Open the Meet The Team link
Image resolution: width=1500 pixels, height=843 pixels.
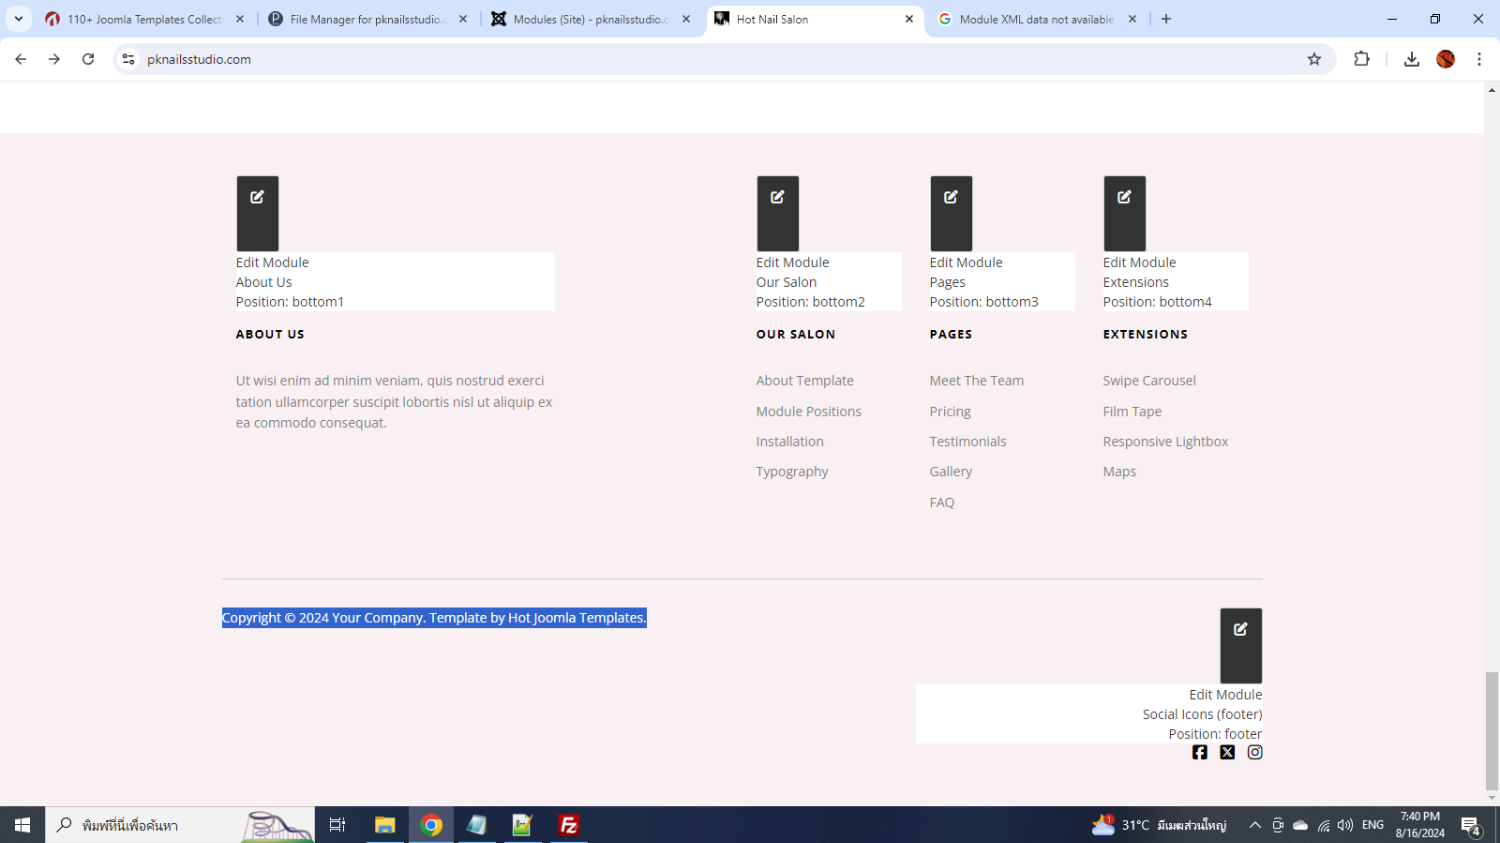pyautogui.click(x=977, y=381)
